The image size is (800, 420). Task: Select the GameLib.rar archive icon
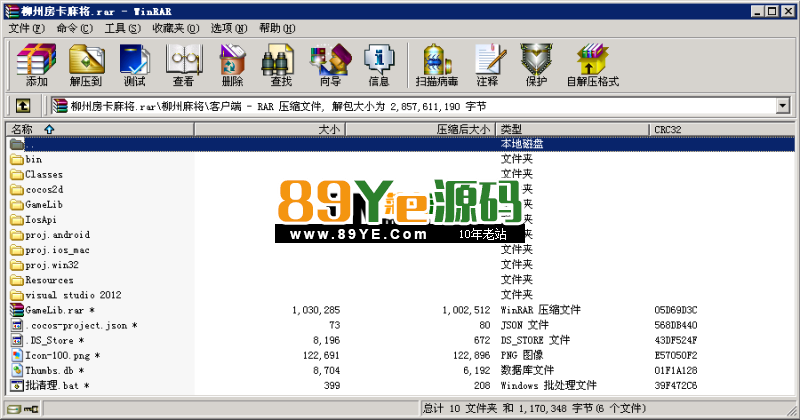pos(17,310)
